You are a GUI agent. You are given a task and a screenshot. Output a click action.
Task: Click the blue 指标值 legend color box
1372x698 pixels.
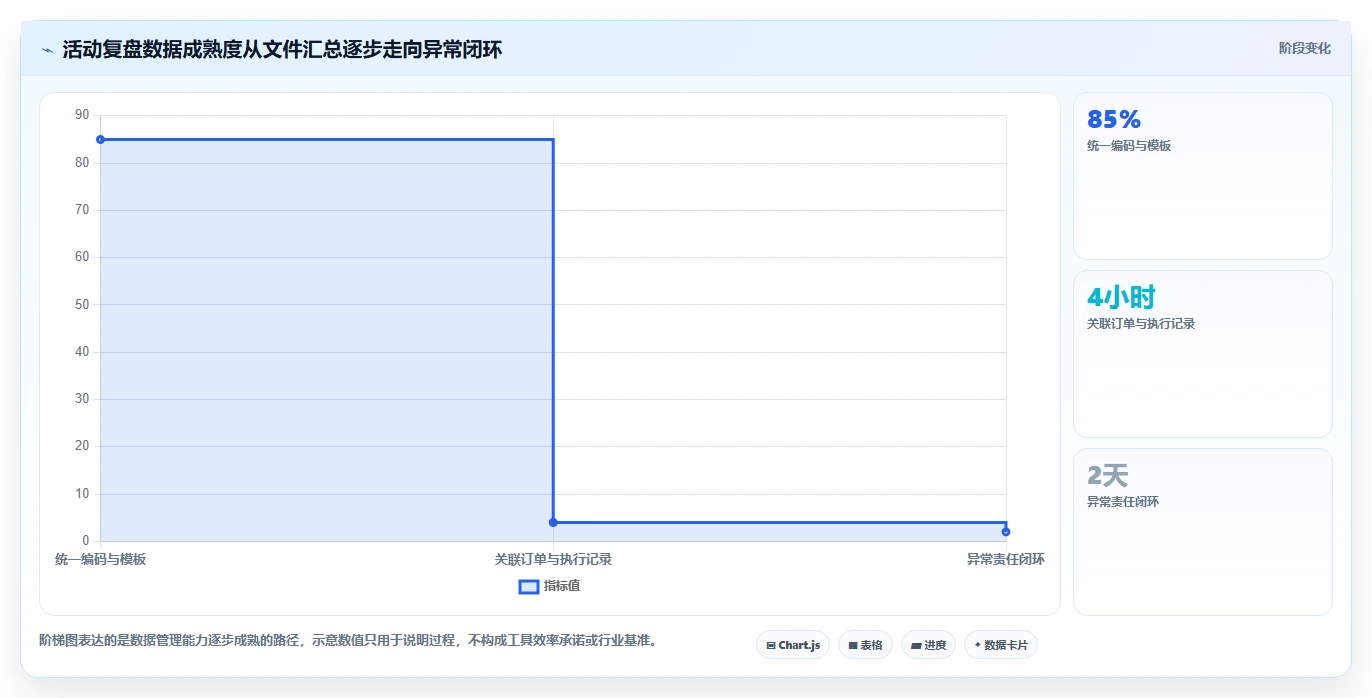tap(529, 586)
